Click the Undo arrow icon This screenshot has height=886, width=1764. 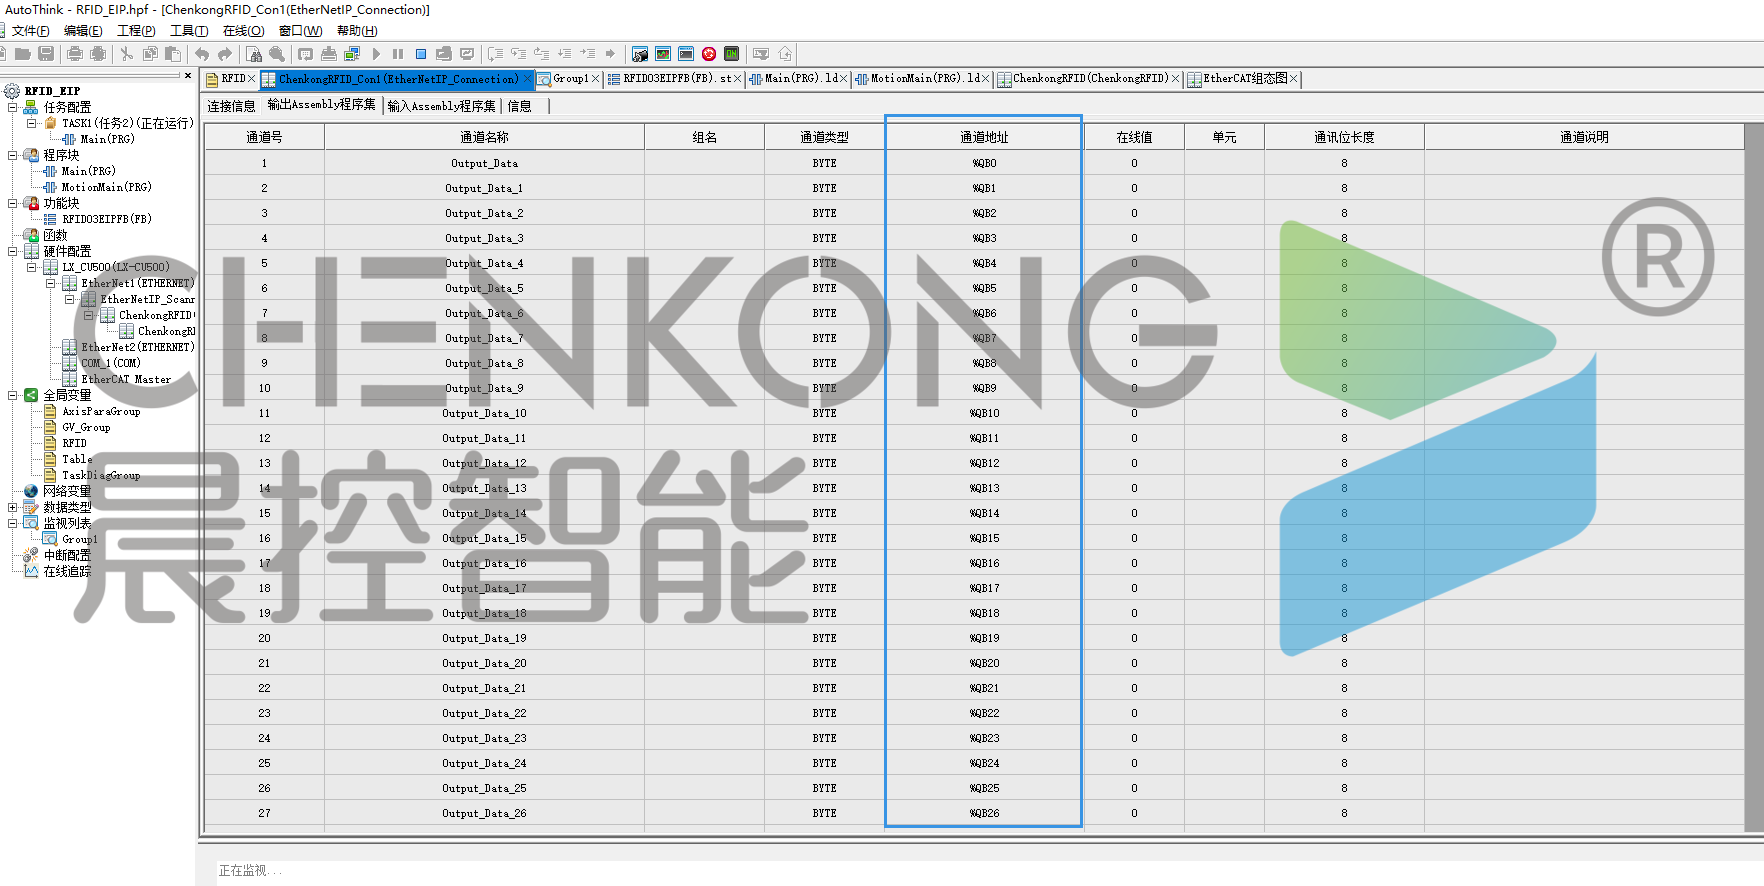(x=202, y=54)
